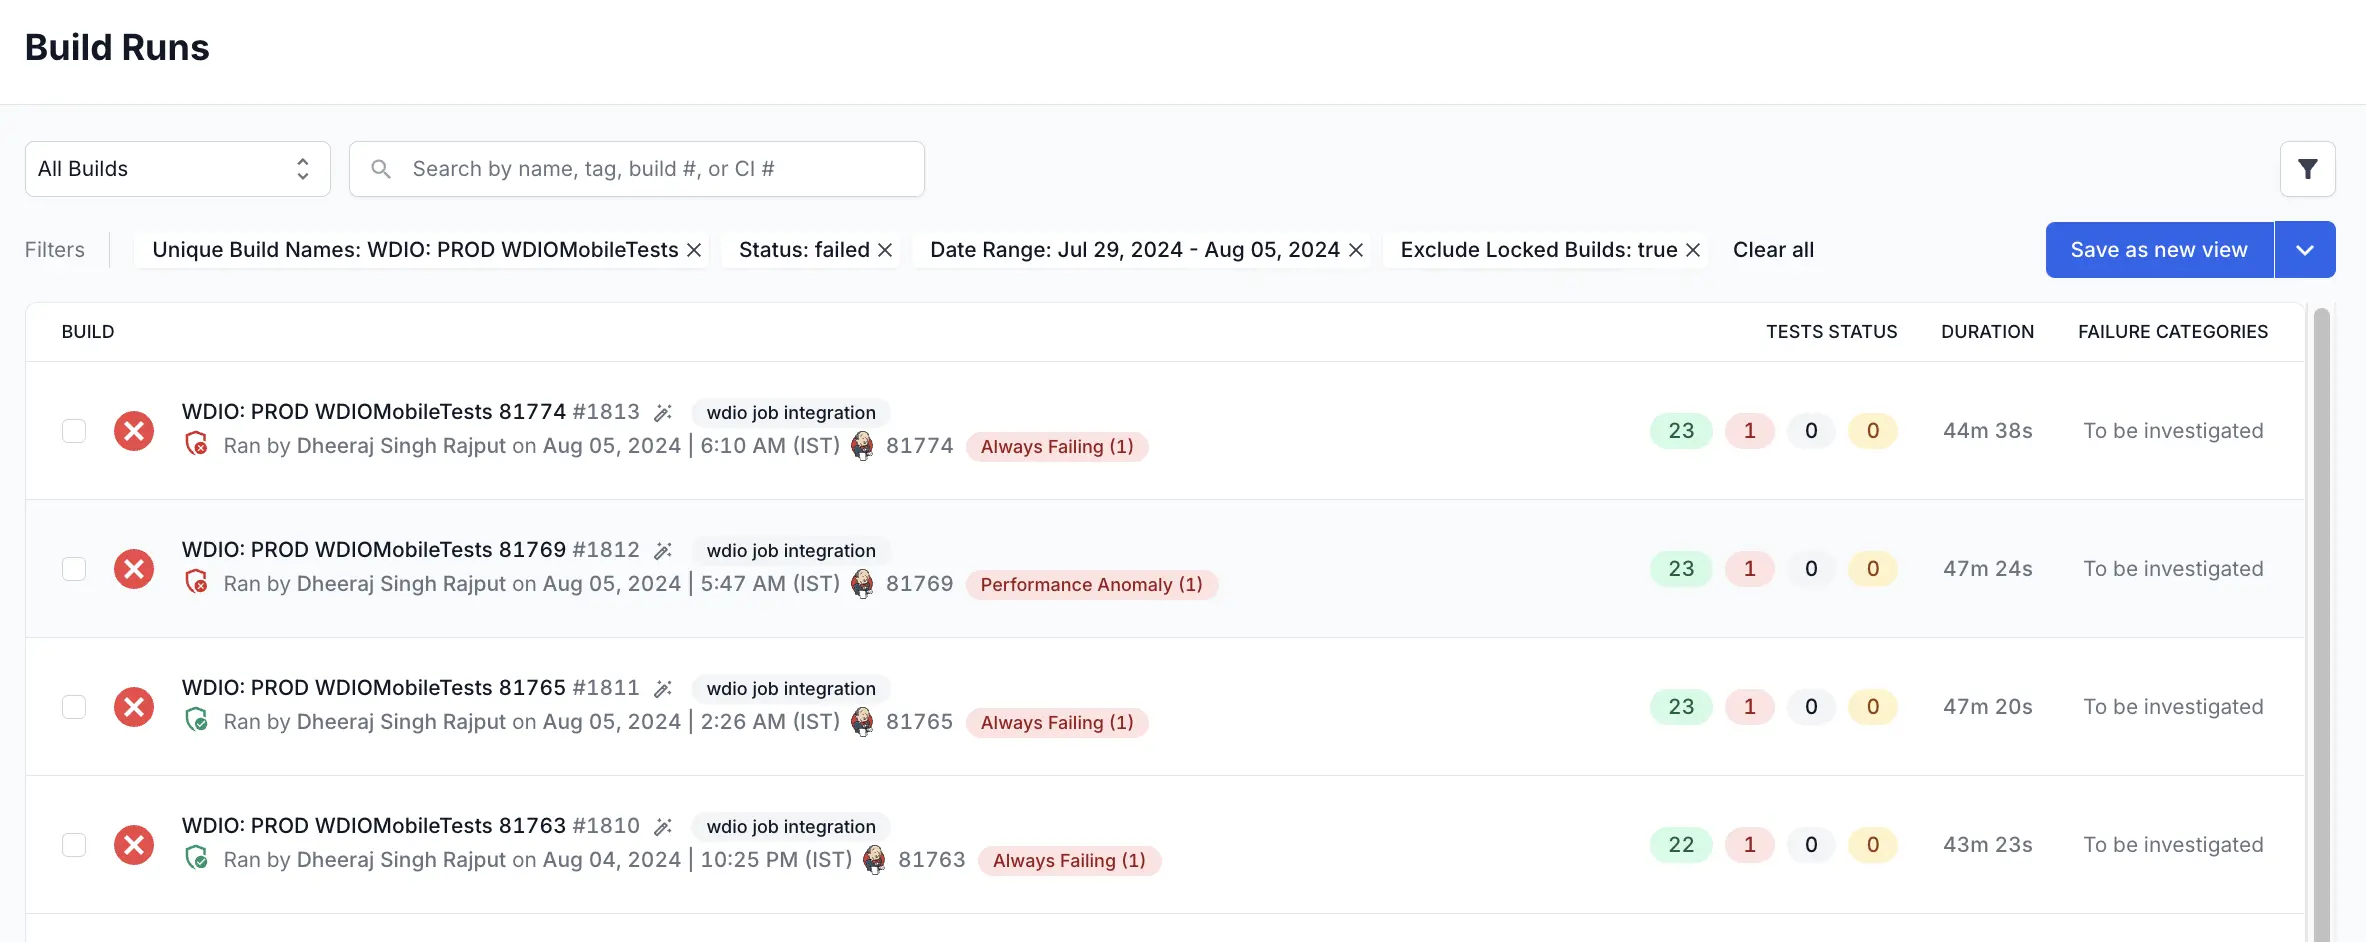Screen dimensions: 2366x942
Task: Click the Clear all filters link
Action: tap(1773, 250)
